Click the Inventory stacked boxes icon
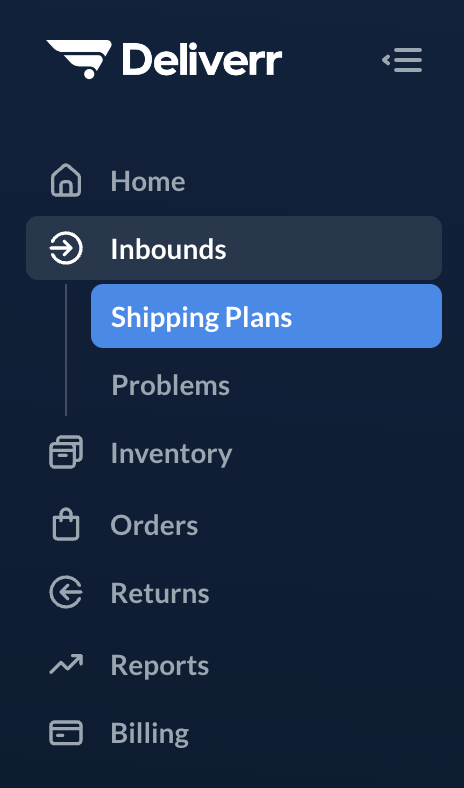 (66, 452)
